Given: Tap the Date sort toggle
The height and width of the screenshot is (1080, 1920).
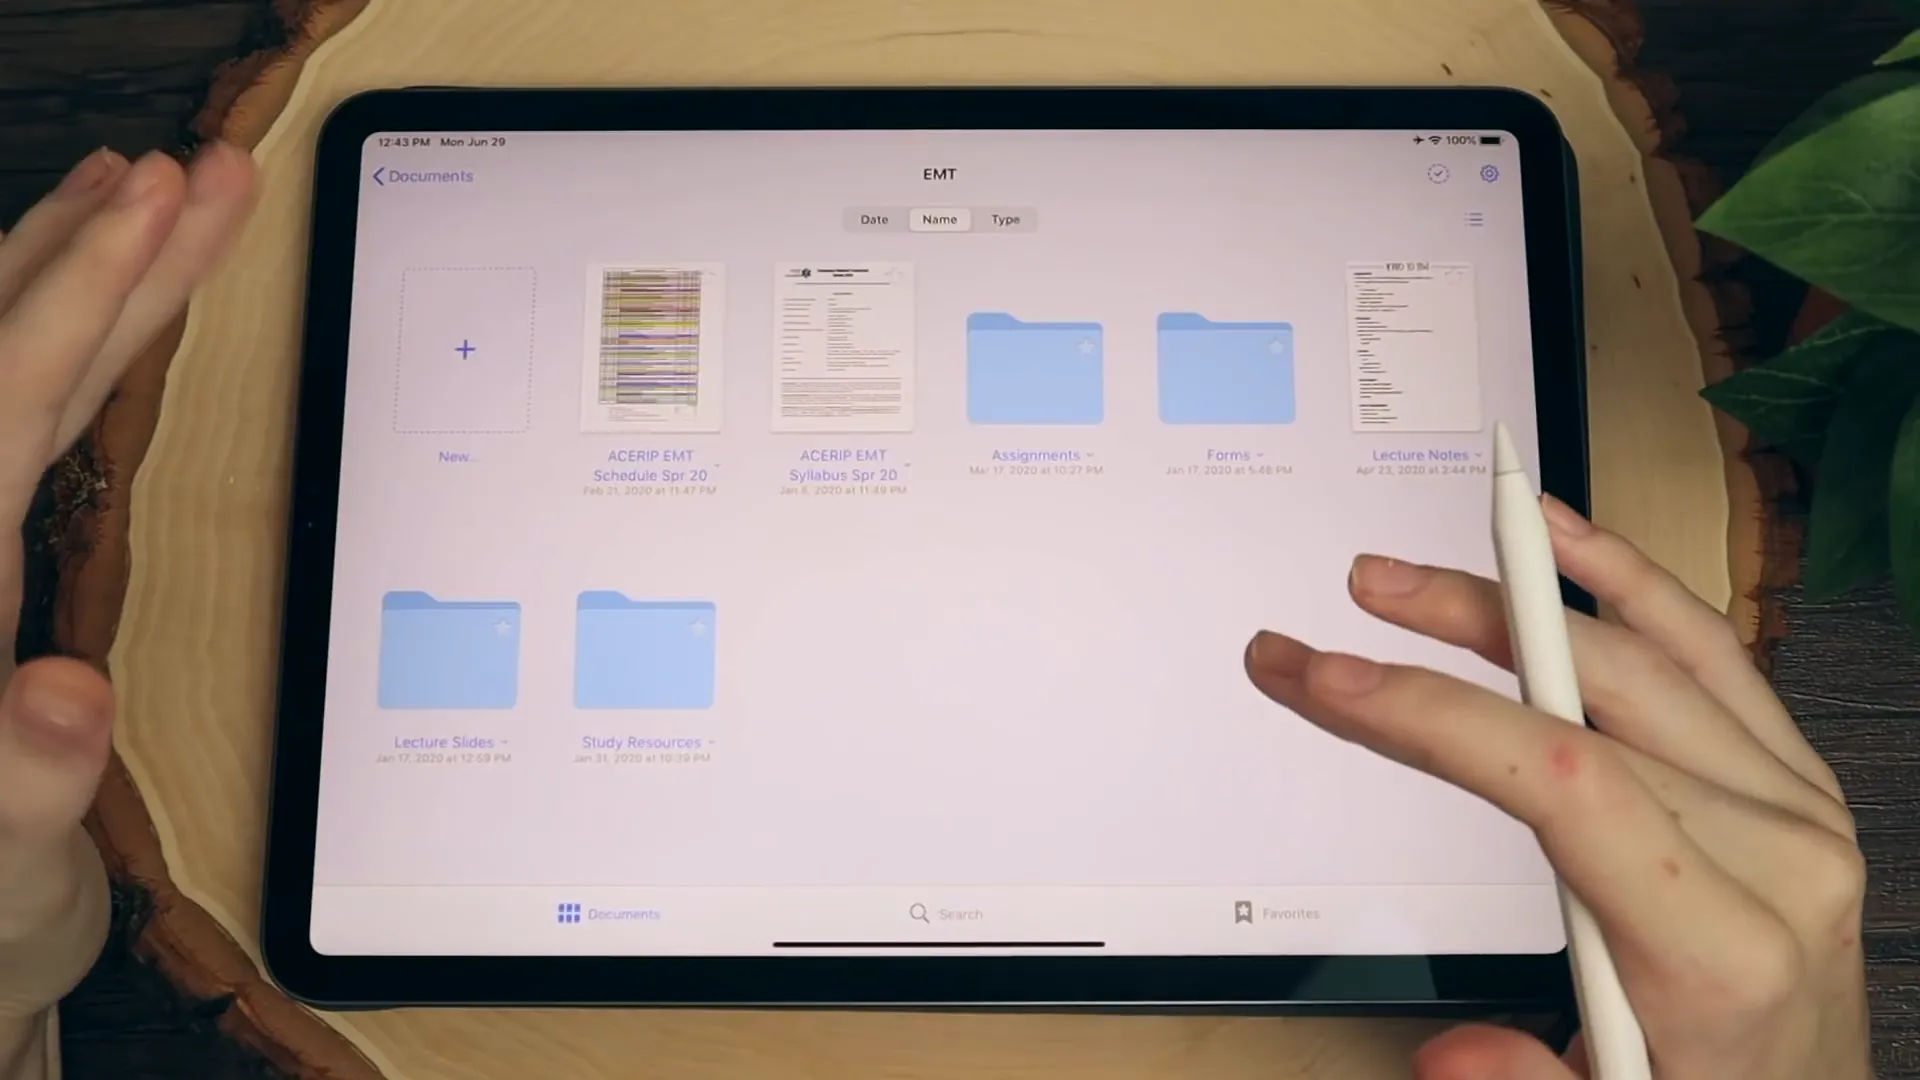Looking at the screenshot, I should pyautogui.click(x=874, y=219).
